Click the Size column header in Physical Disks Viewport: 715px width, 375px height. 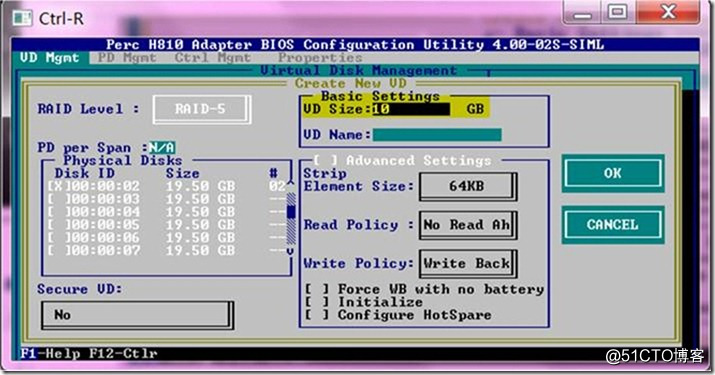(x=182, y=173)
